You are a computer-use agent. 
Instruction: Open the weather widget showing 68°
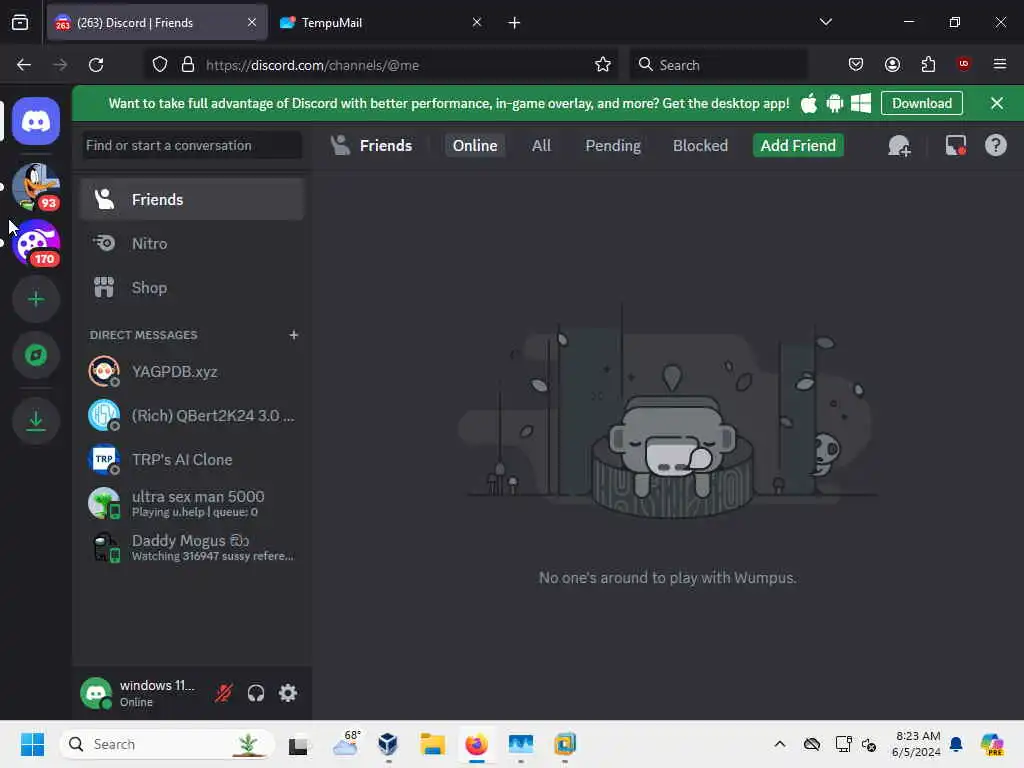345,744
